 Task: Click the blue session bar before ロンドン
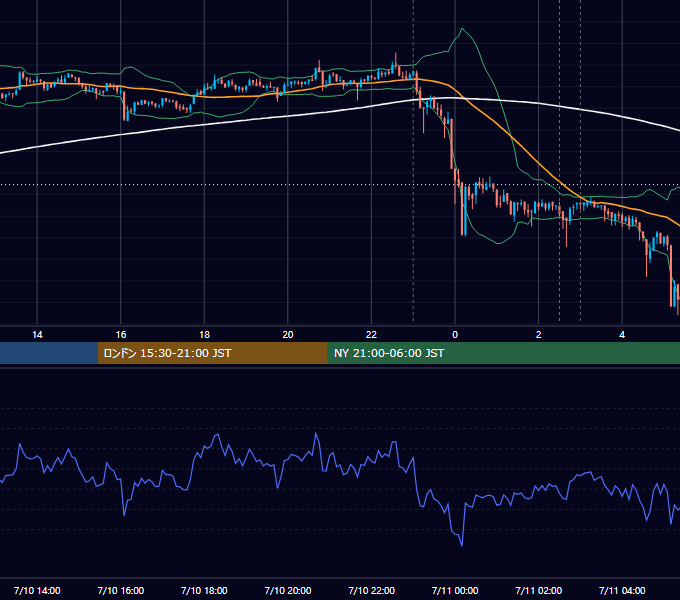coord(49,353)
